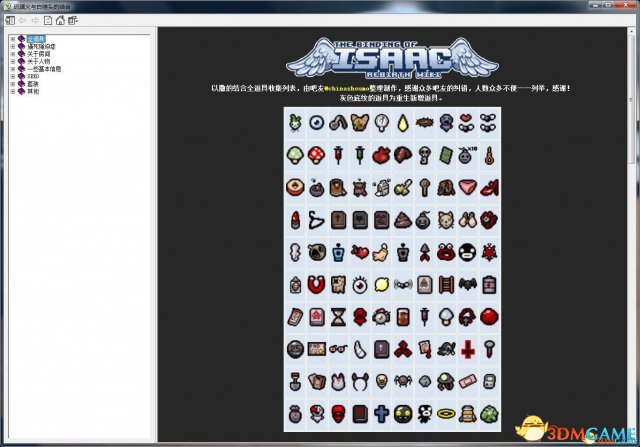Click the yellow Number One droplet

(403, 123)
